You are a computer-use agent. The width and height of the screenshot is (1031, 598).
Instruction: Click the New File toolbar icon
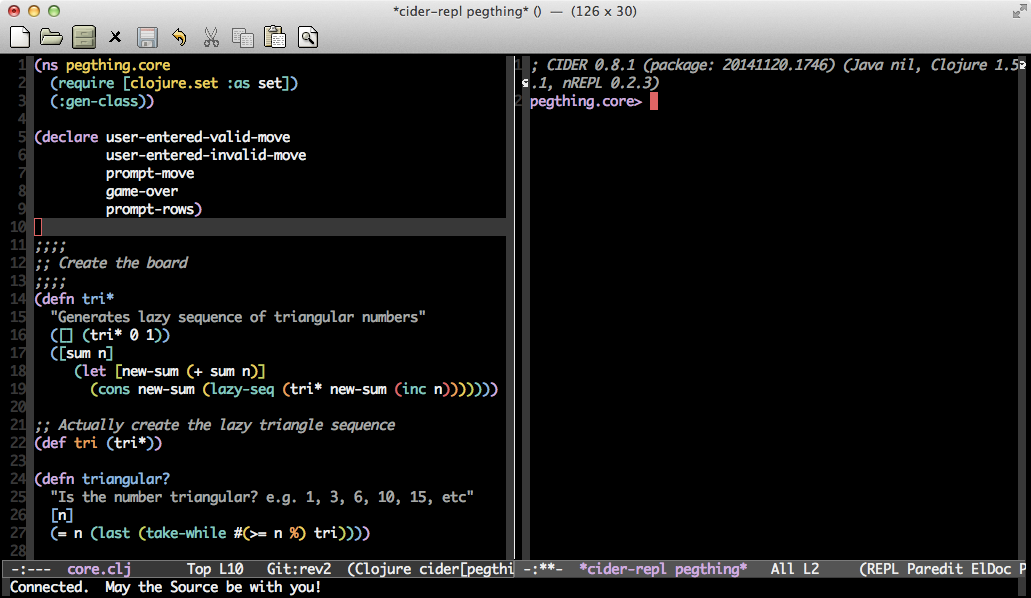(x=19, y=38)
